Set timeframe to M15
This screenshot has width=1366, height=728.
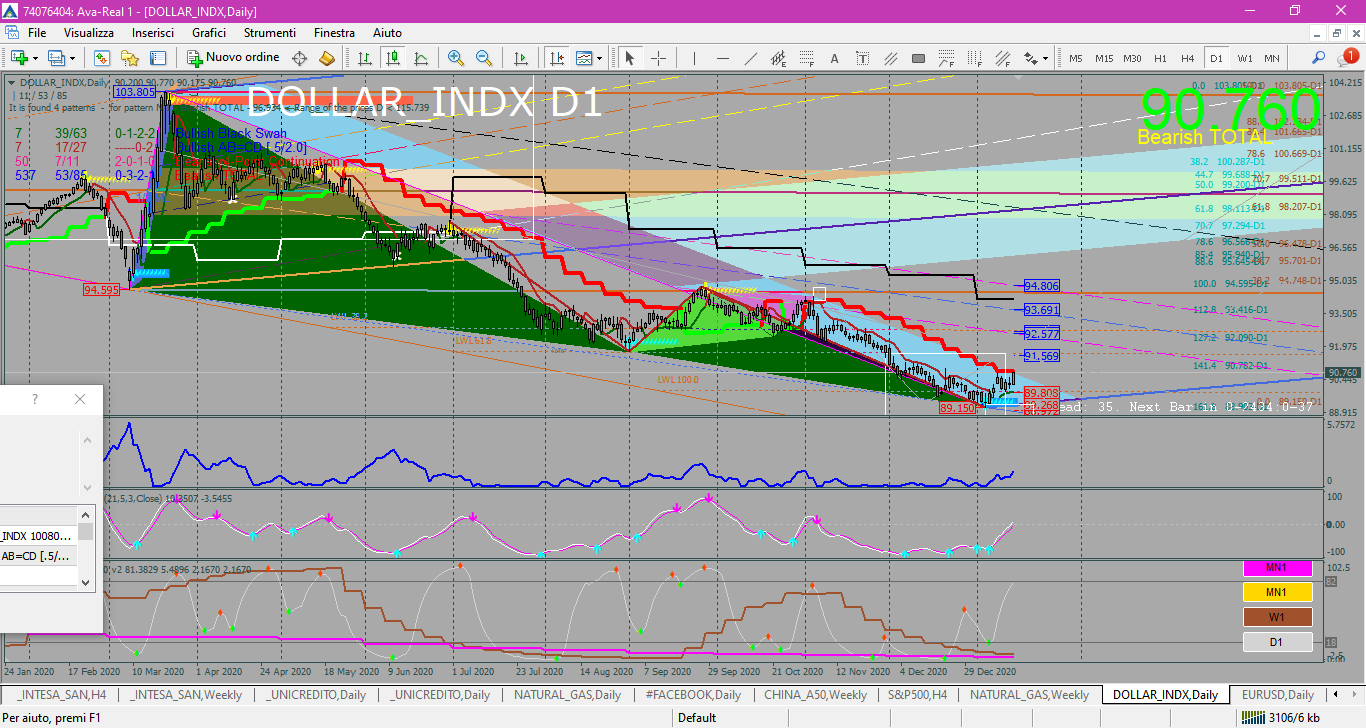click(x=1104, y=58)
